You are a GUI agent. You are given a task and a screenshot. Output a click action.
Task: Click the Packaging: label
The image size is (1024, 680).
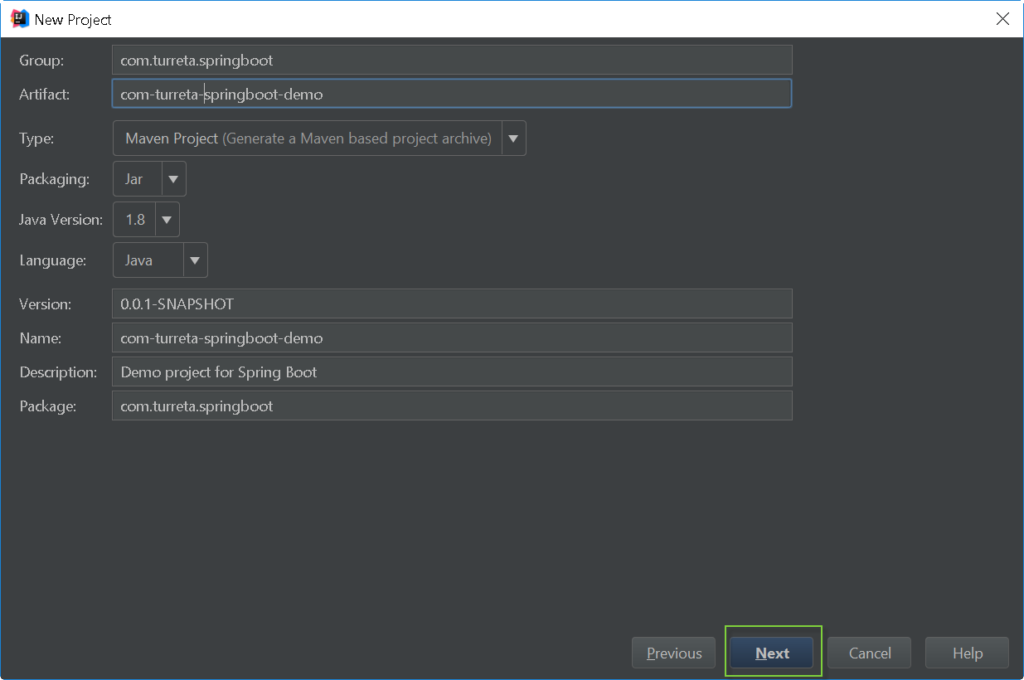click(54, 179)
